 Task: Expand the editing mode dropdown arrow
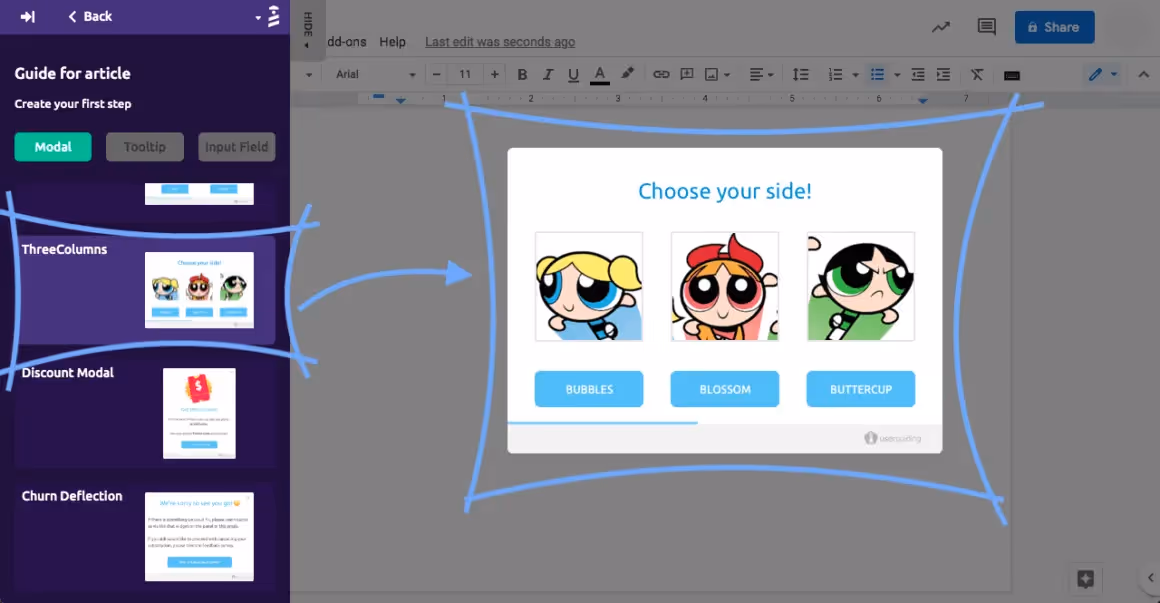click(1114, 74)
